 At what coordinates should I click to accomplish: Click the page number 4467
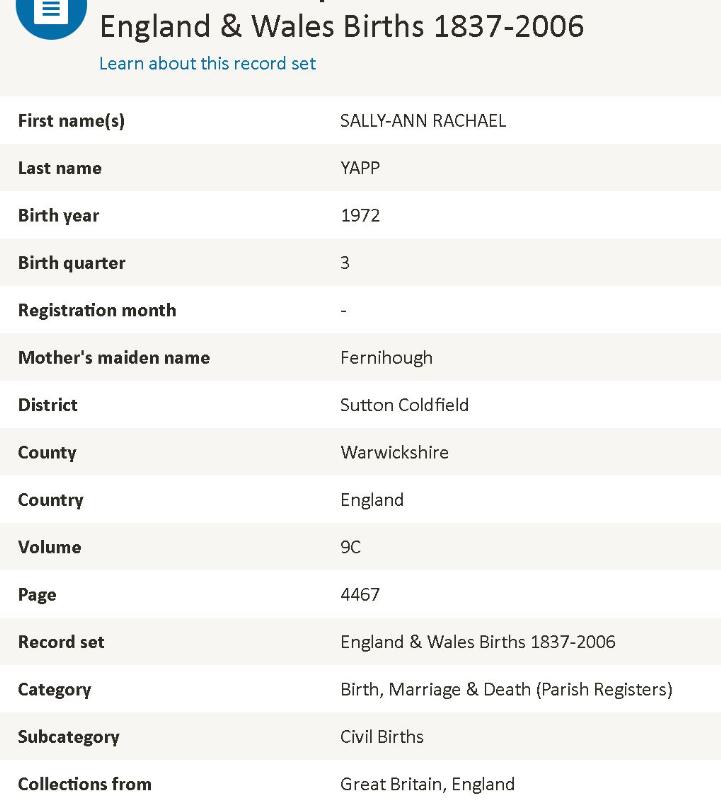[360, 595]
